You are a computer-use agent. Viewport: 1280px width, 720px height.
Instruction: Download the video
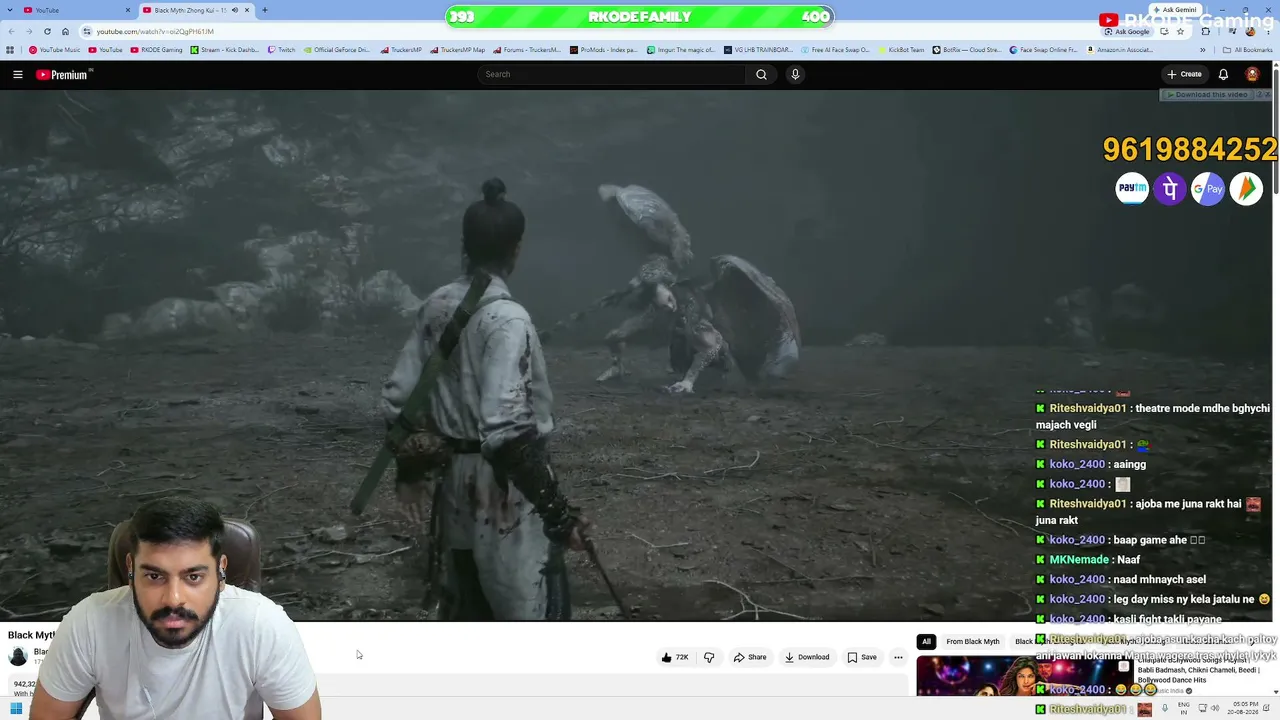click(x=806, y=657)
